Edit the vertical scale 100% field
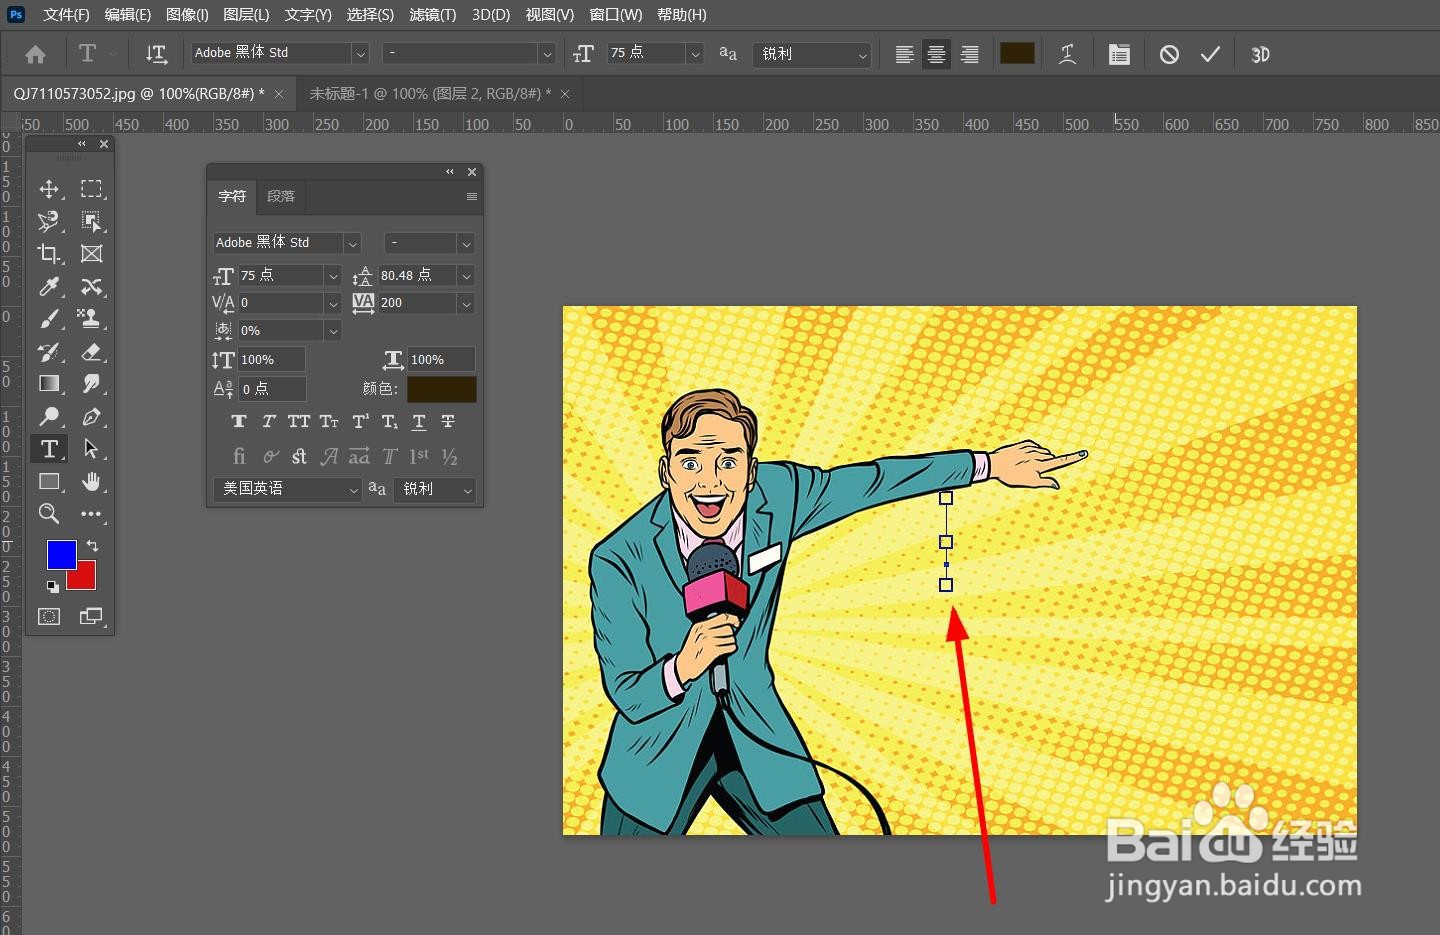This screenshot has height=935, width=1440. (x=271, y=360)
